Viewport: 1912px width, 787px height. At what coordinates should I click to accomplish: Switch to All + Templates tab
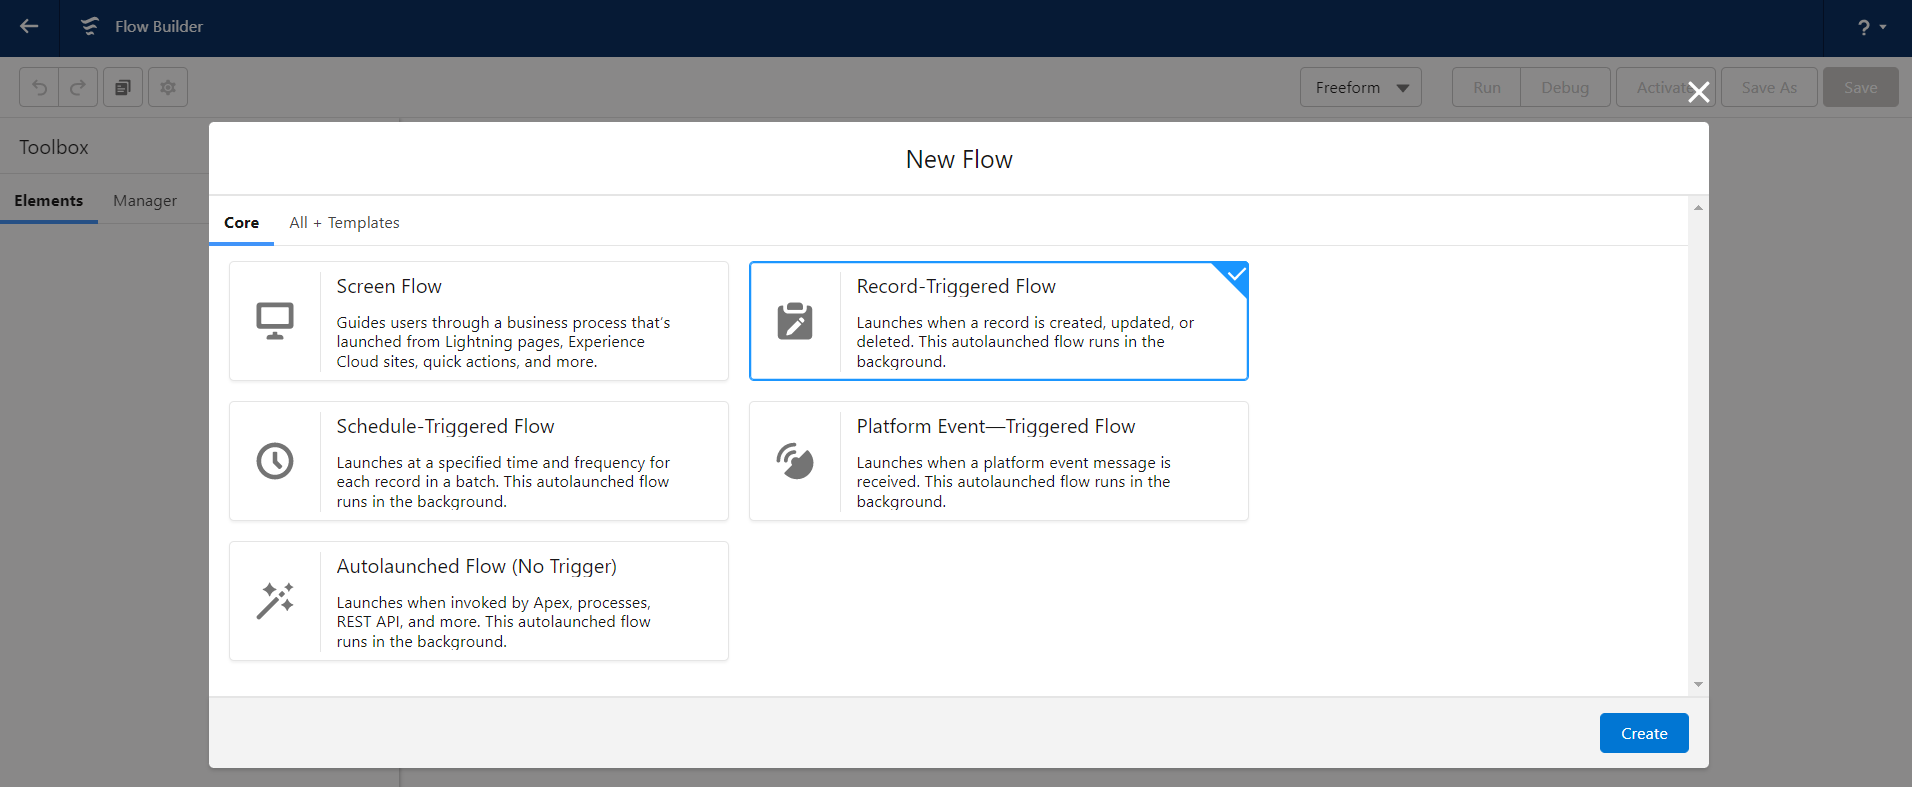[344, 223]
